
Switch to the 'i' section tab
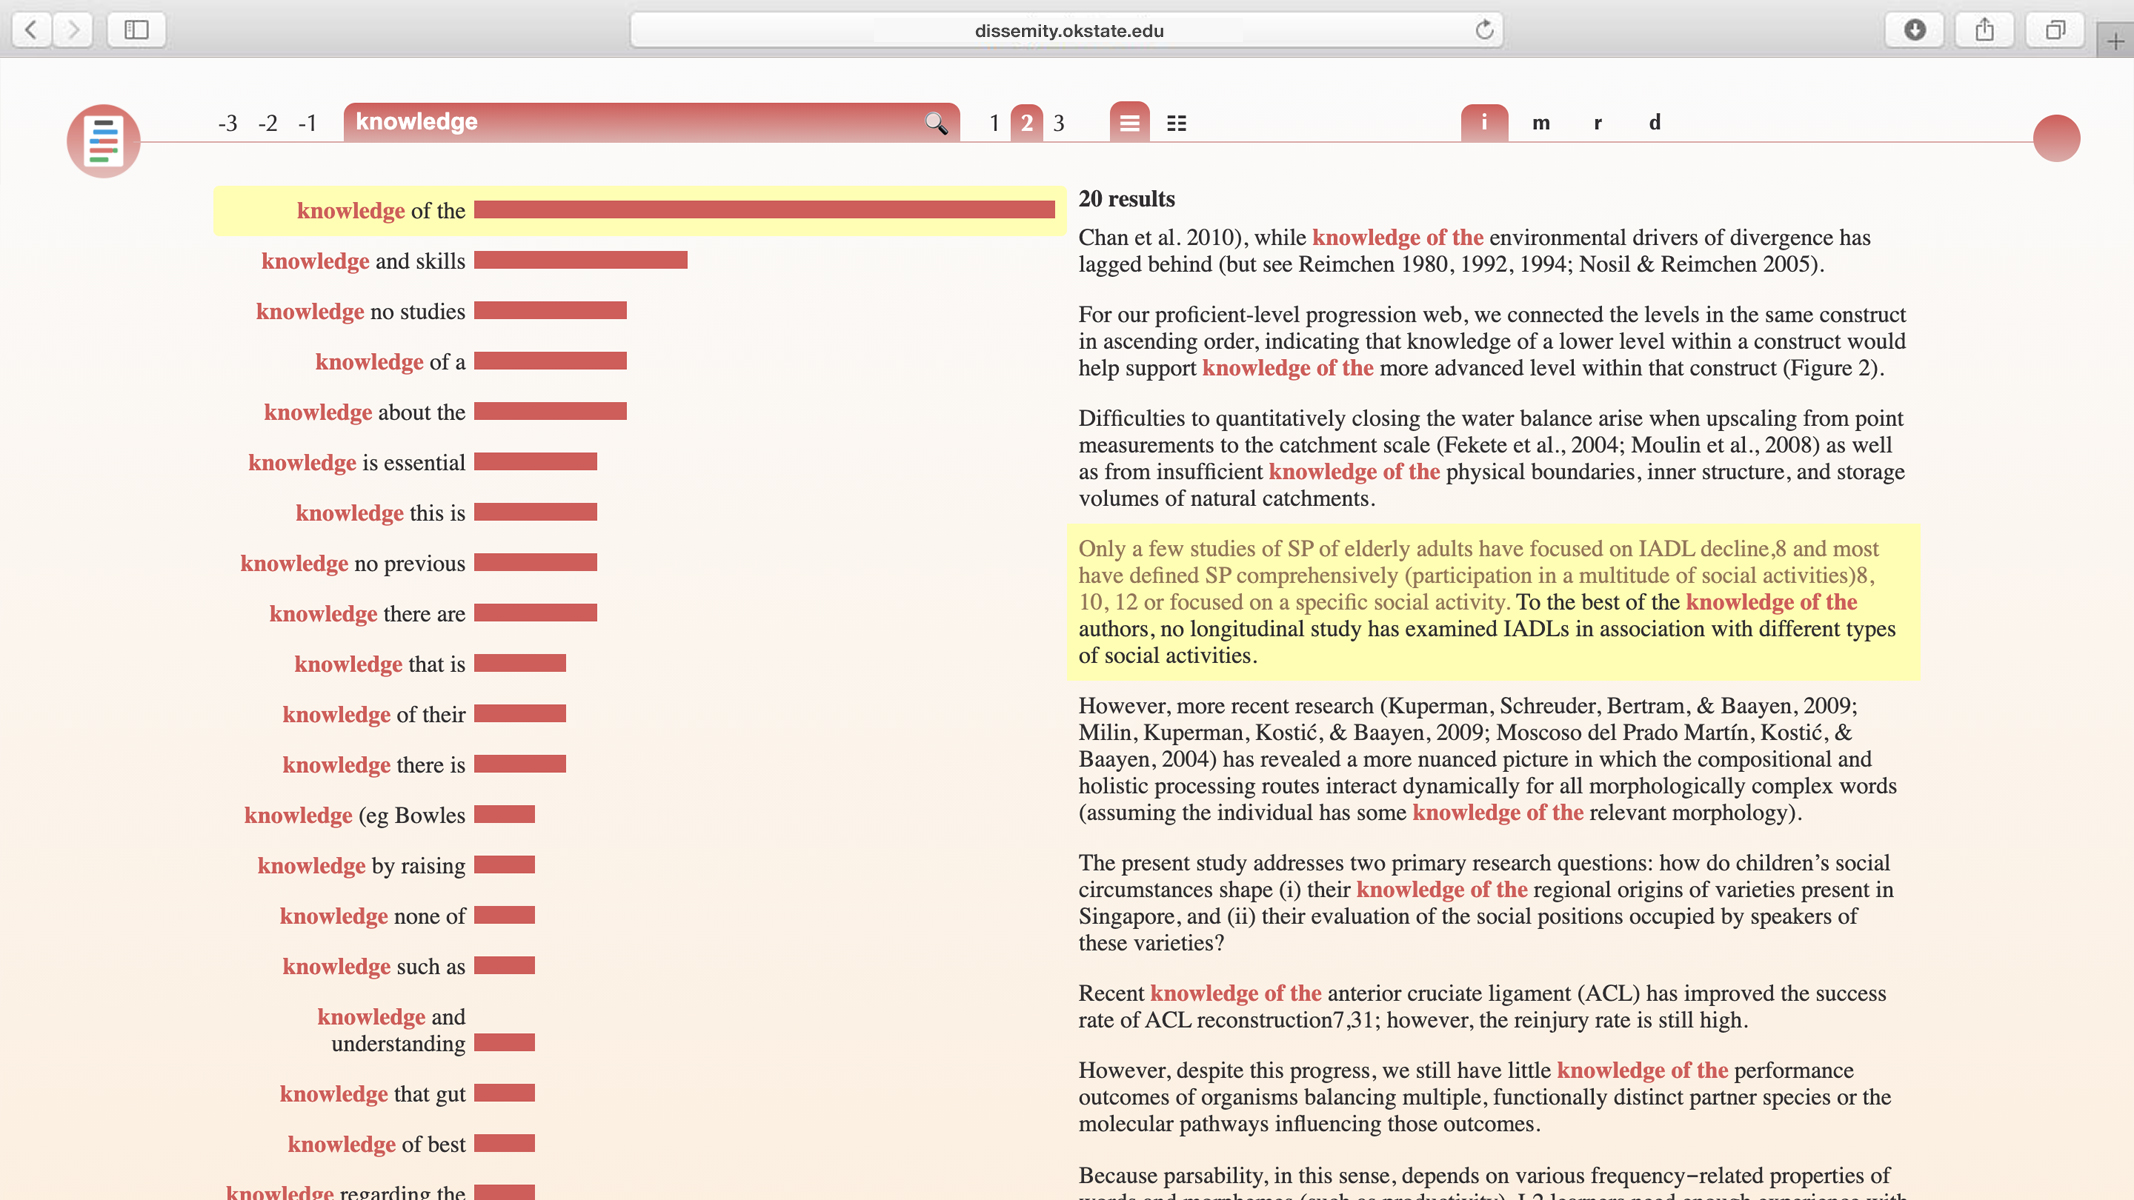1484,122
